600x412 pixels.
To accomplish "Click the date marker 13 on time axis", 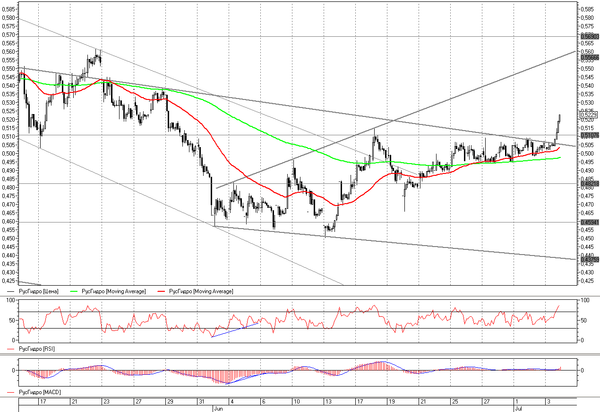I will tap(328, 402).
